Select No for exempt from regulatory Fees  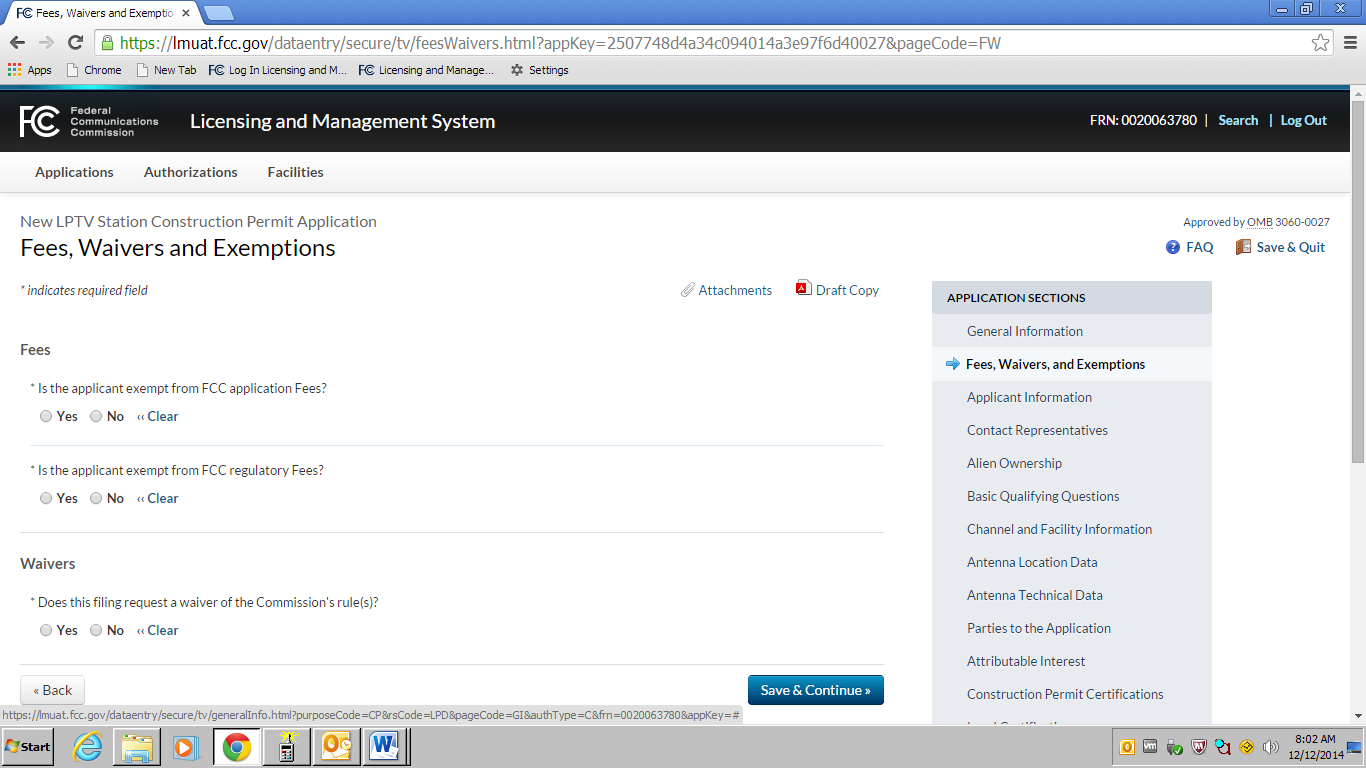pyautogui.click(x=96, y=498)
